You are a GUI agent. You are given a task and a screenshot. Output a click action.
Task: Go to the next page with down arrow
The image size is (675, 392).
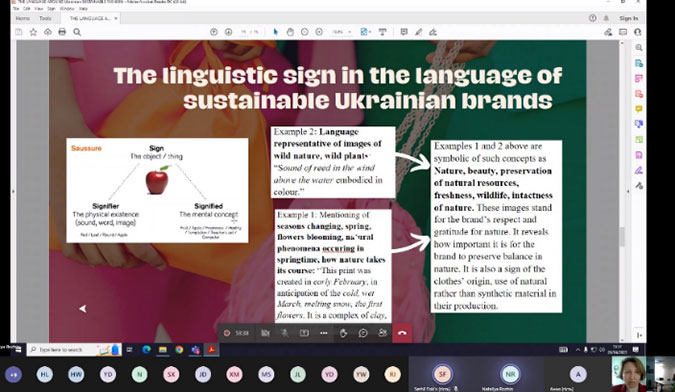[228, 32]
